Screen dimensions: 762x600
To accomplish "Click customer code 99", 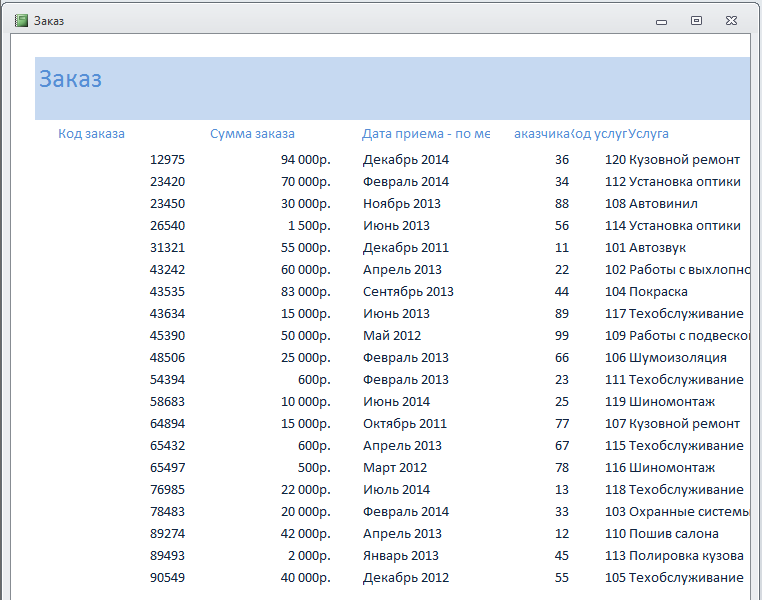I will [x=562, y=336].
